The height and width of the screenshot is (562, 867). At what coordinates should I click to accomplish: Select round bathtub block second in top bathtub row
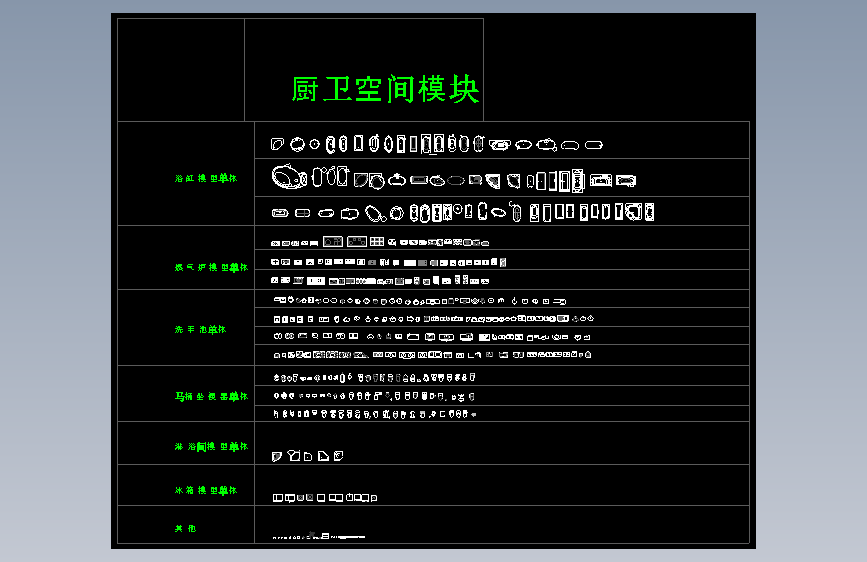point(297,144)
